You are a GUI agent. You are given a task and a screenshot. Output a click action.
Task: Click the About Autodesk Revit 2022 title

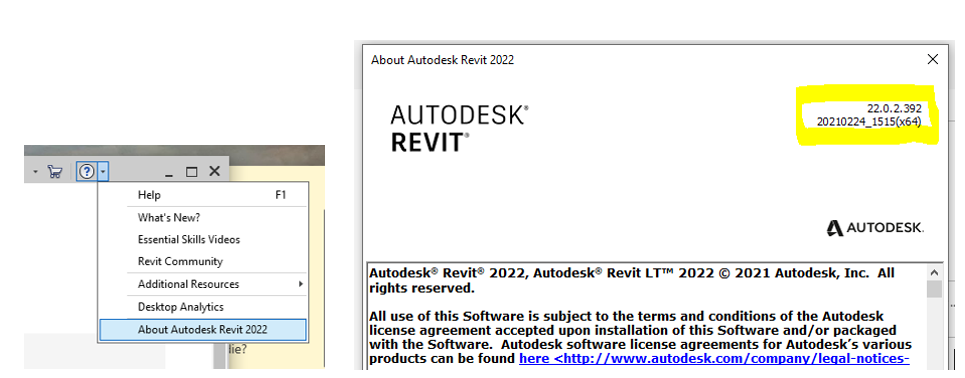click(x=442, y=60)
